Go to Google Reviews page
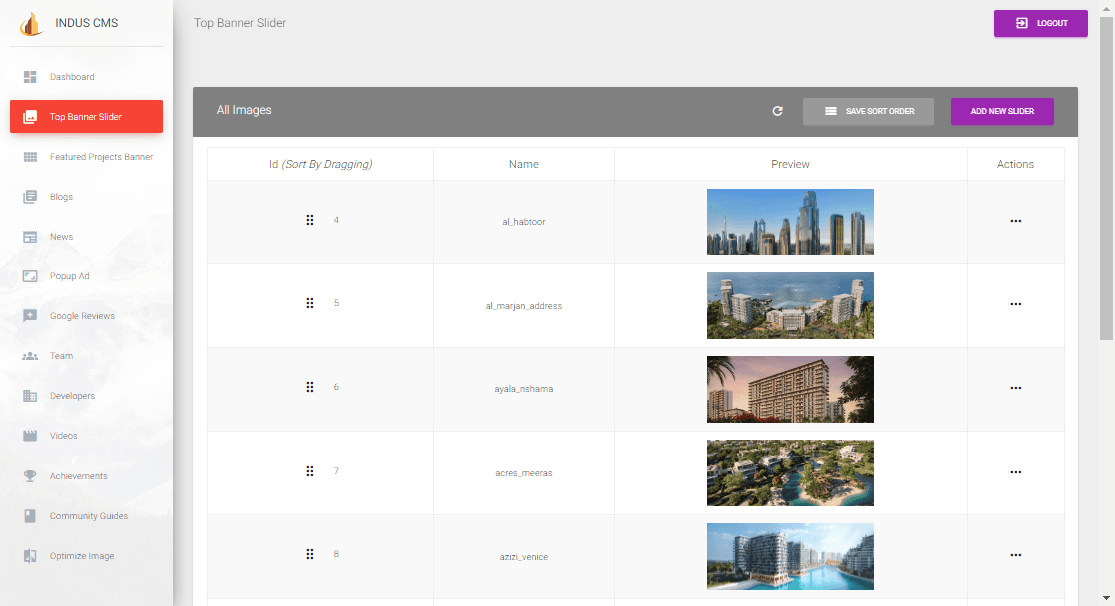The height and width of the screenshot is (606, 1115). (x=82, y=316)
